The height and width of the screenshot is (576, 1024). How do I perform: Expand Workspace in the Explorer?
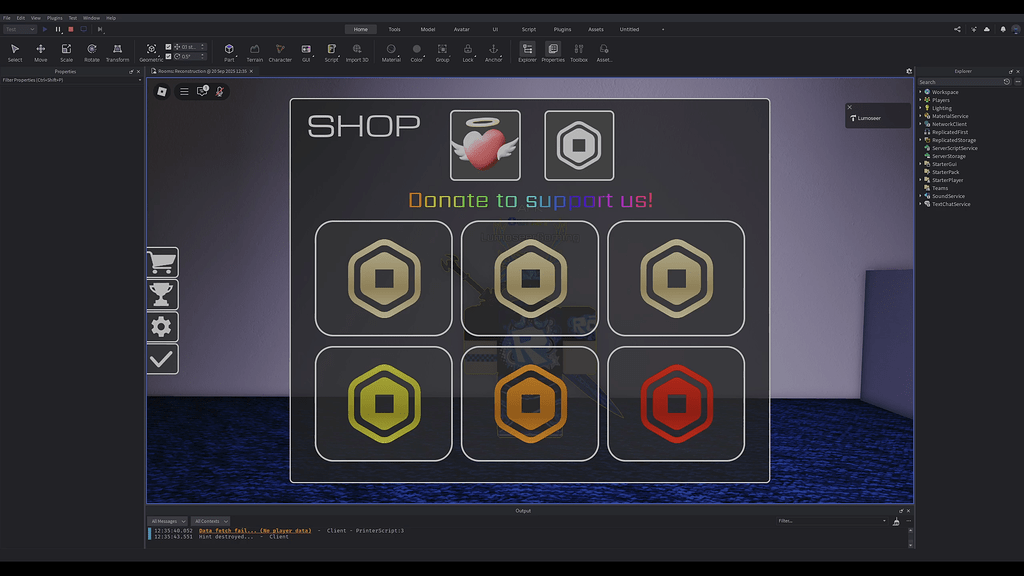921,91
